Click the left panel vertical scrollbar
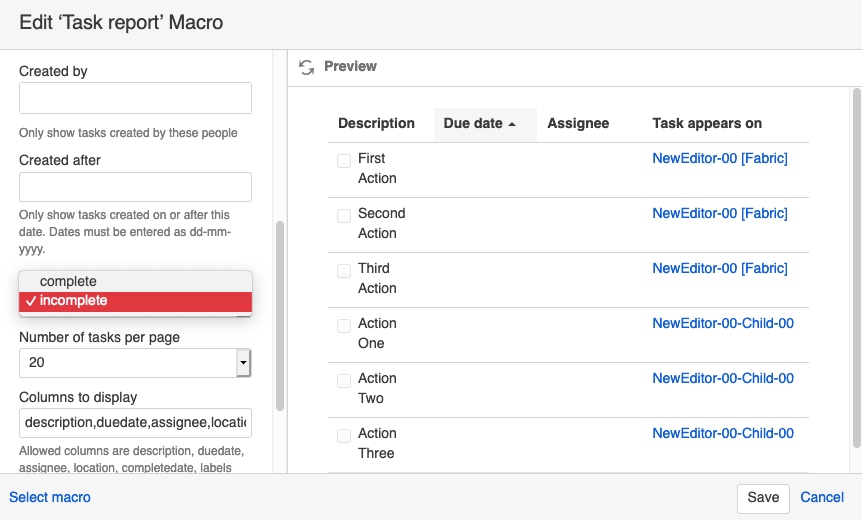Image resolution: width=862 pixels, height=520 pixels. [x=280, y=315]
